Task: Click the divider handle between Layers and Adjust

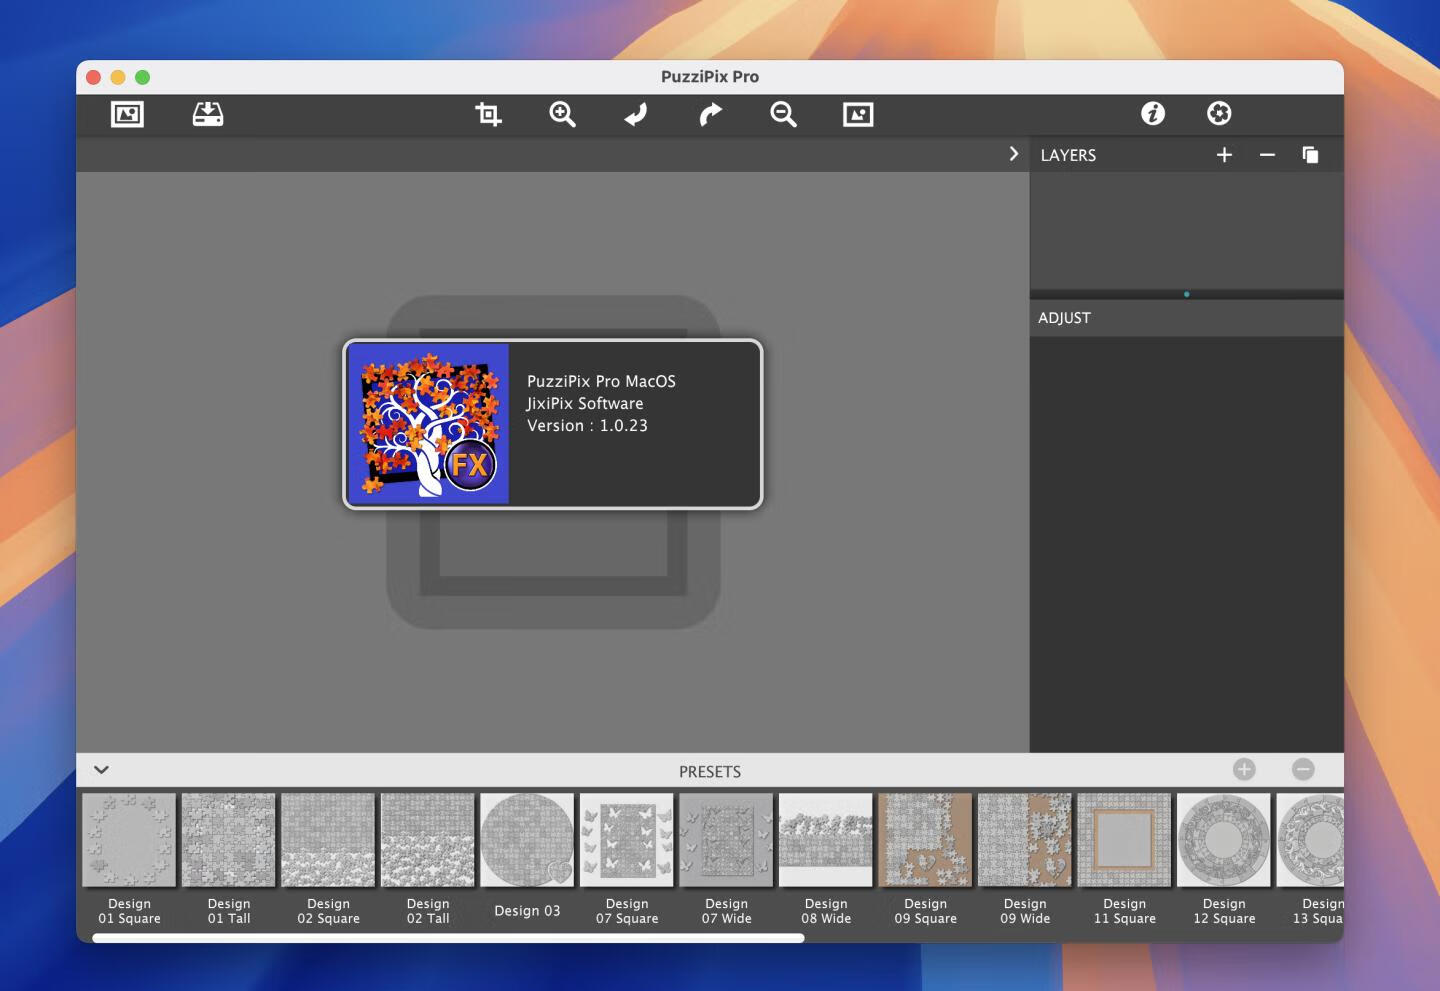Action: (1187, 294)
